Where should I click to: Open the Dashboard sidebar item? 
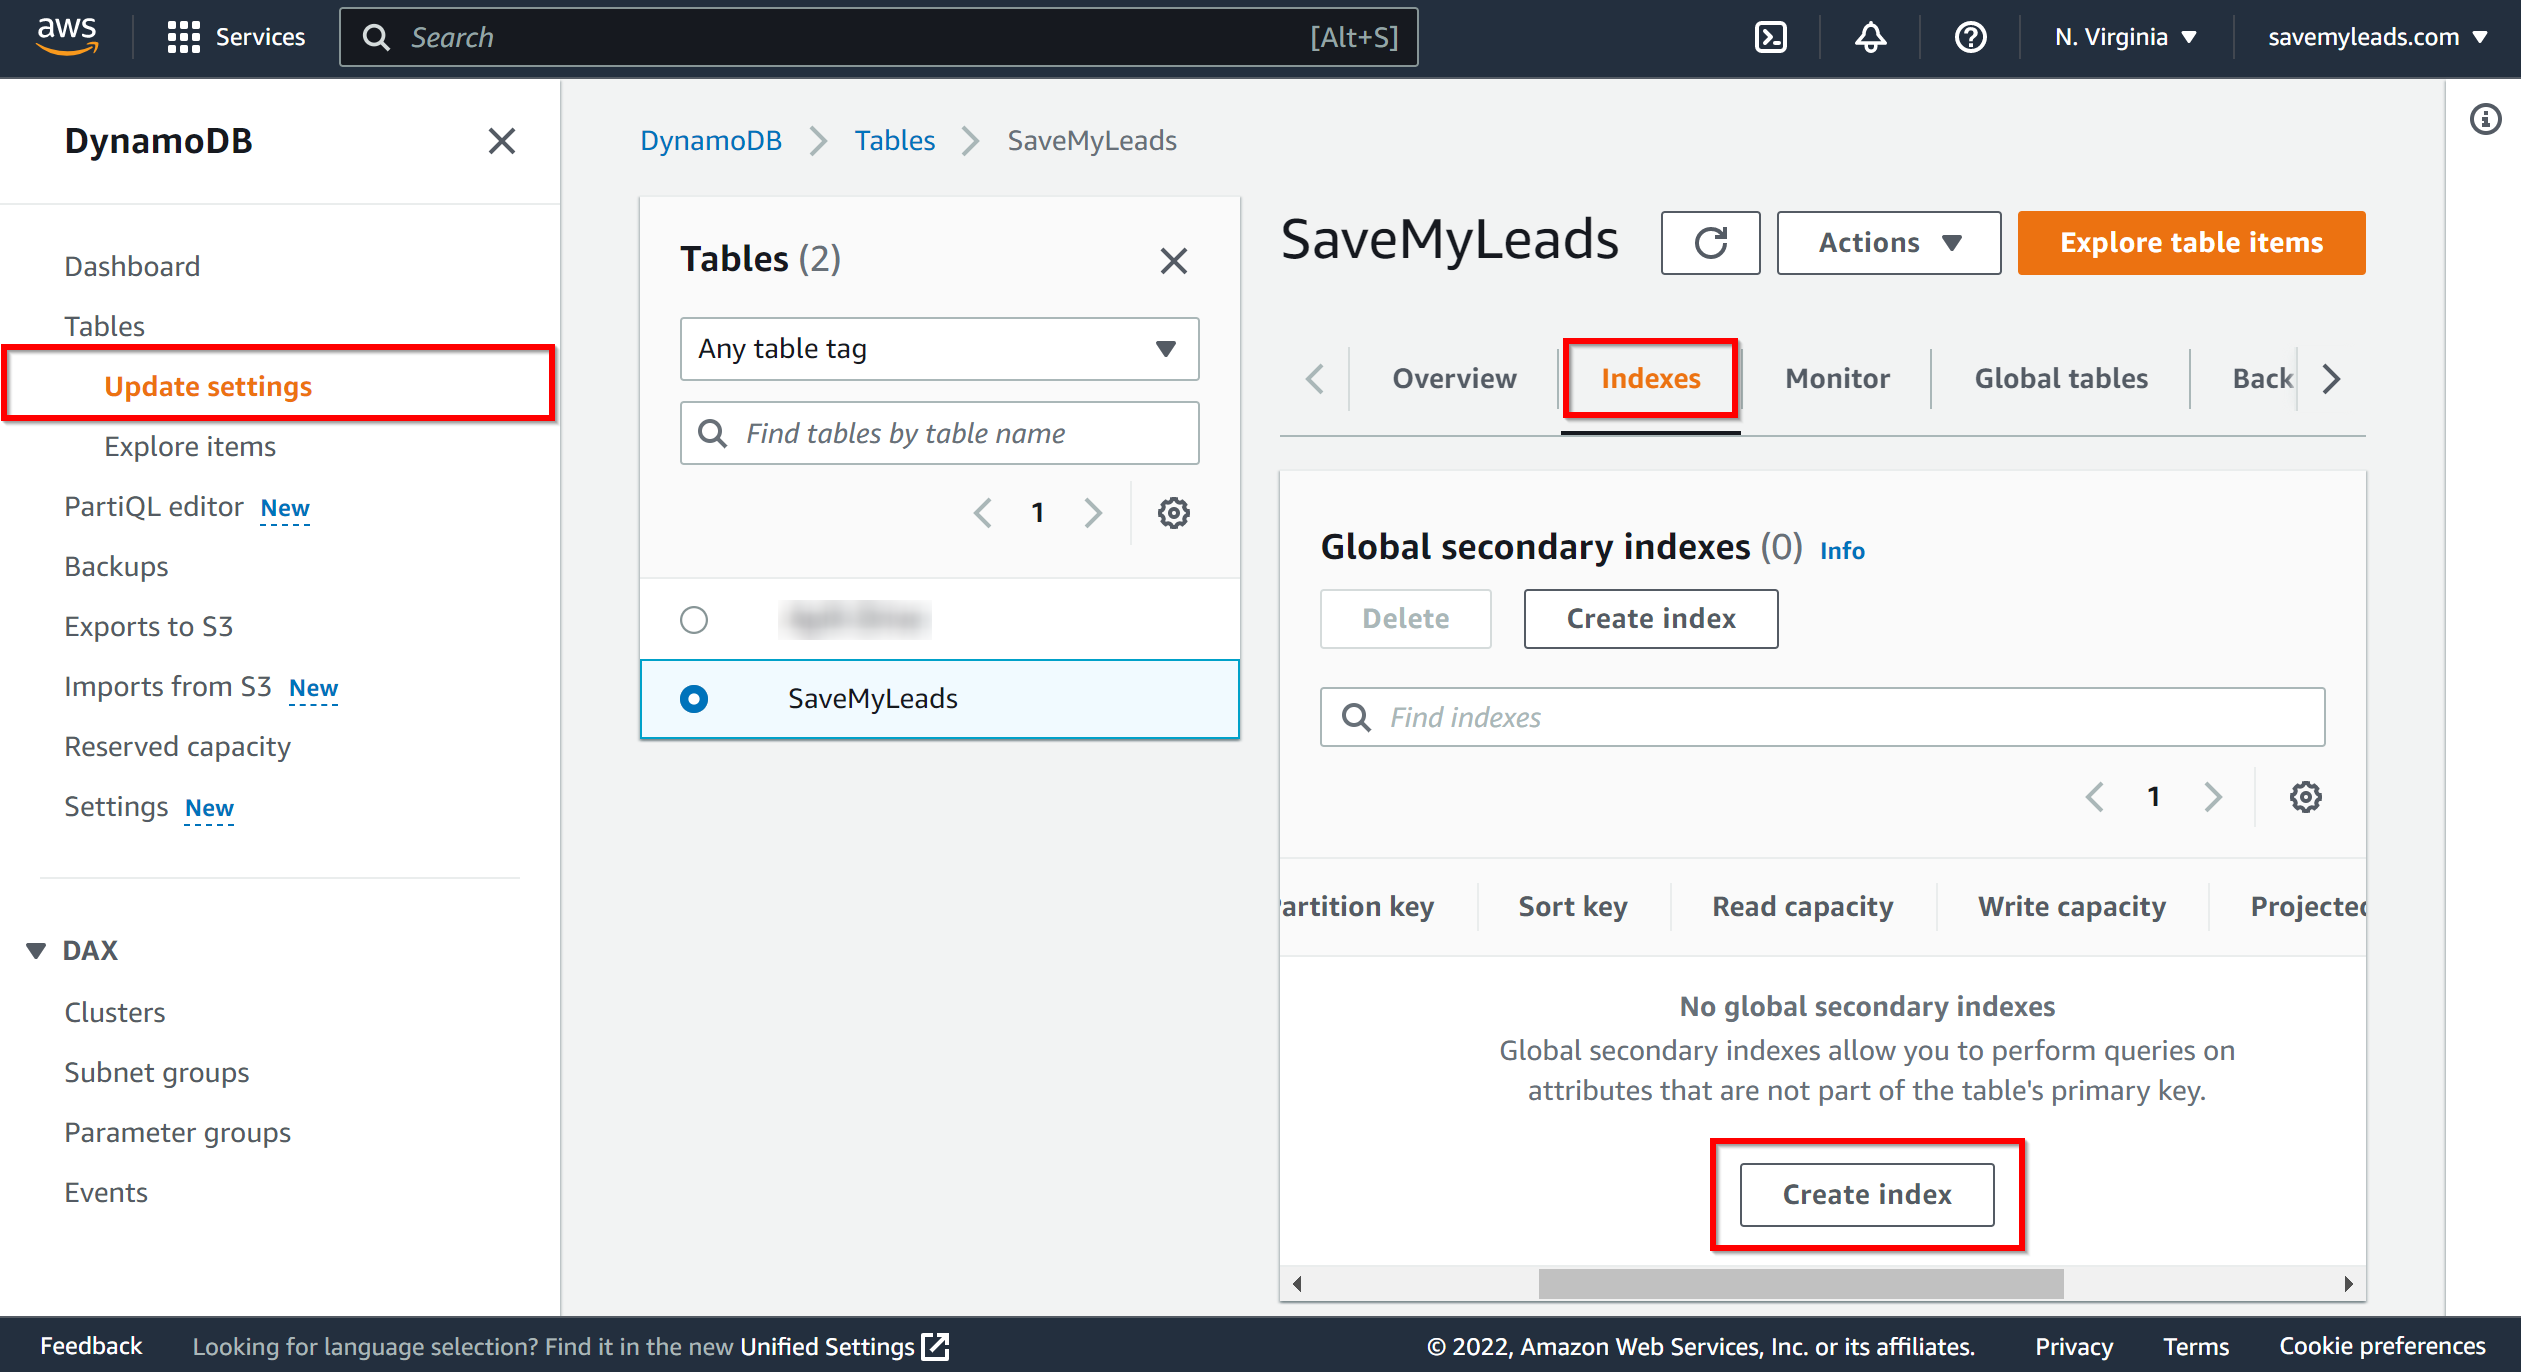coord(132,266)
